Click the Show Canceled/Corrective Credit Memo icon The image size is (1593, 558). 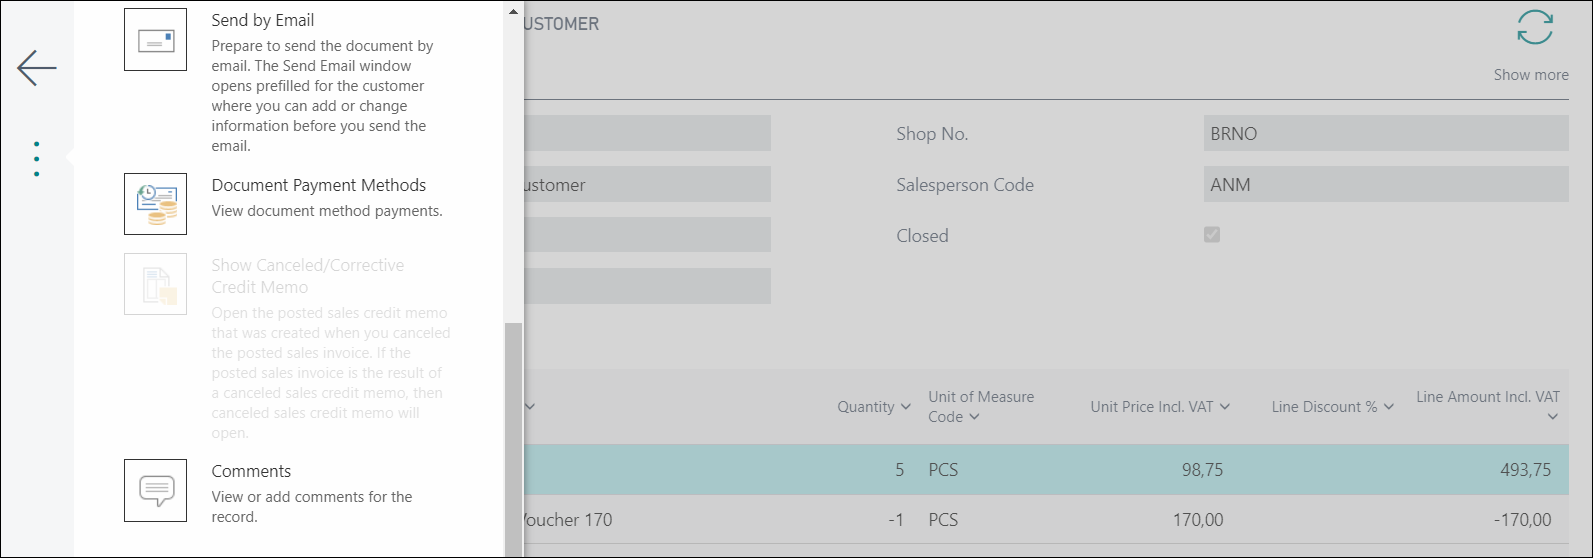point(155,284)
